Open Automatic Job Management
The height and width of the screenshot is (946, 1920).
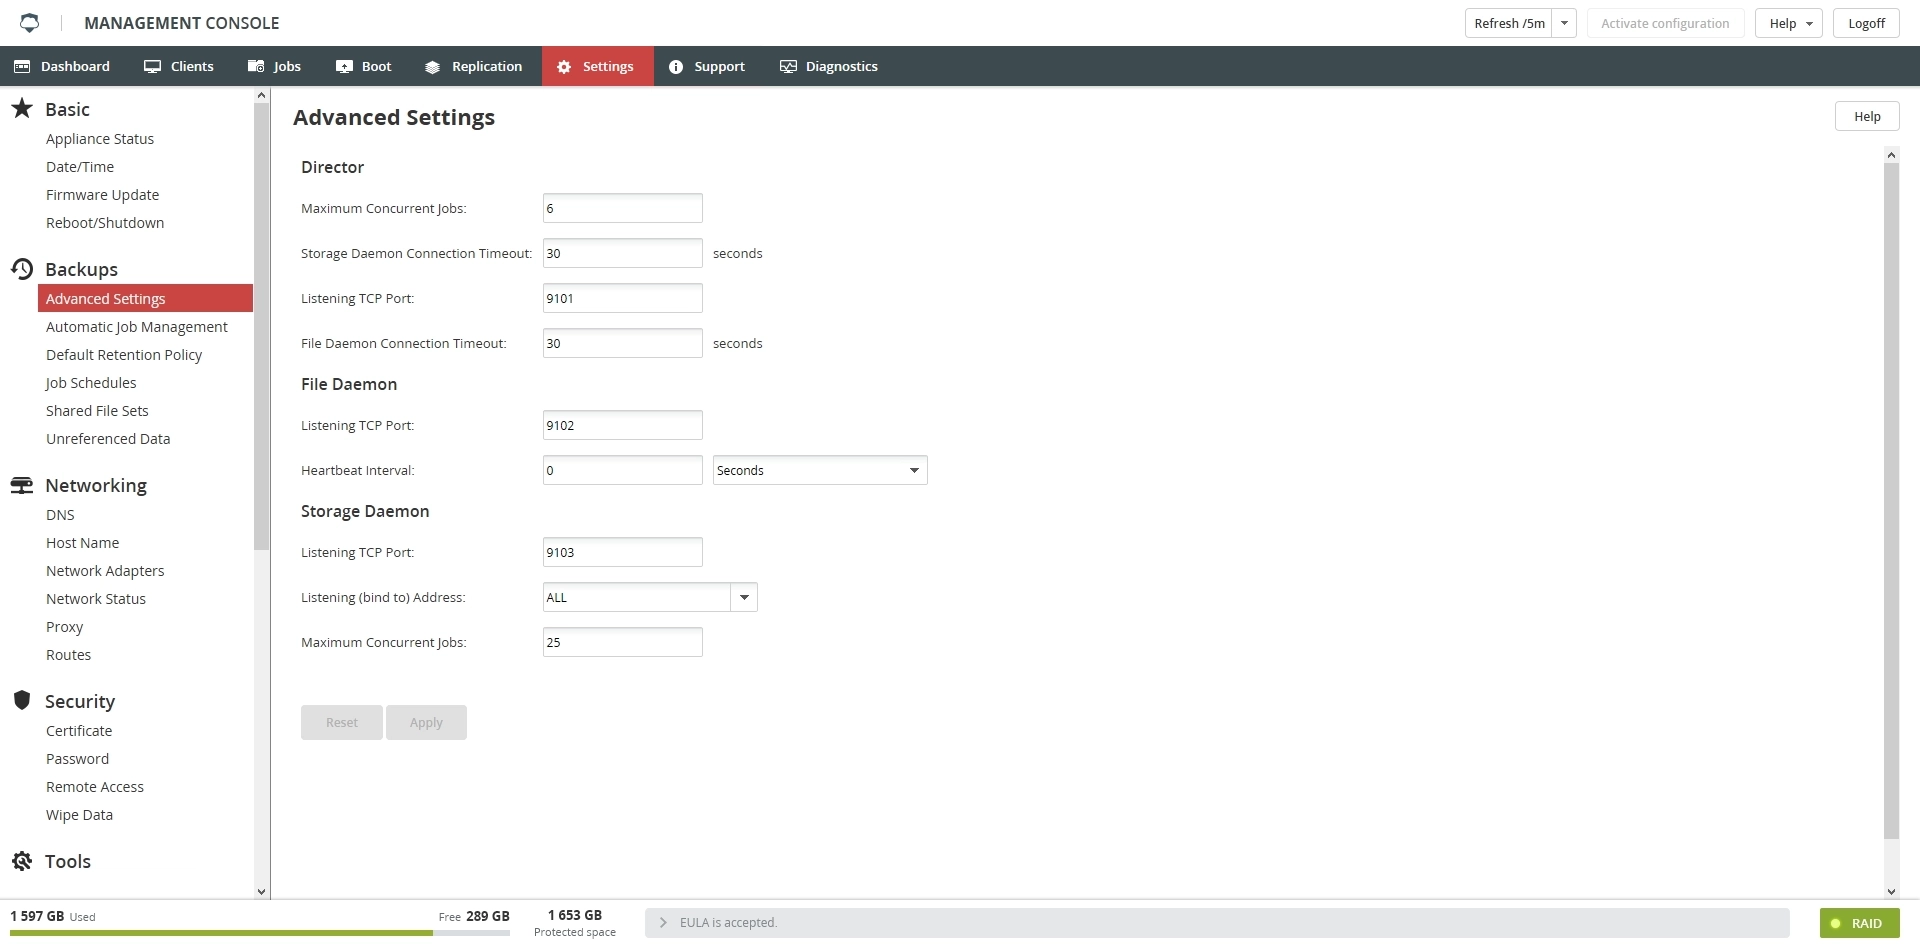pos(137,327)
